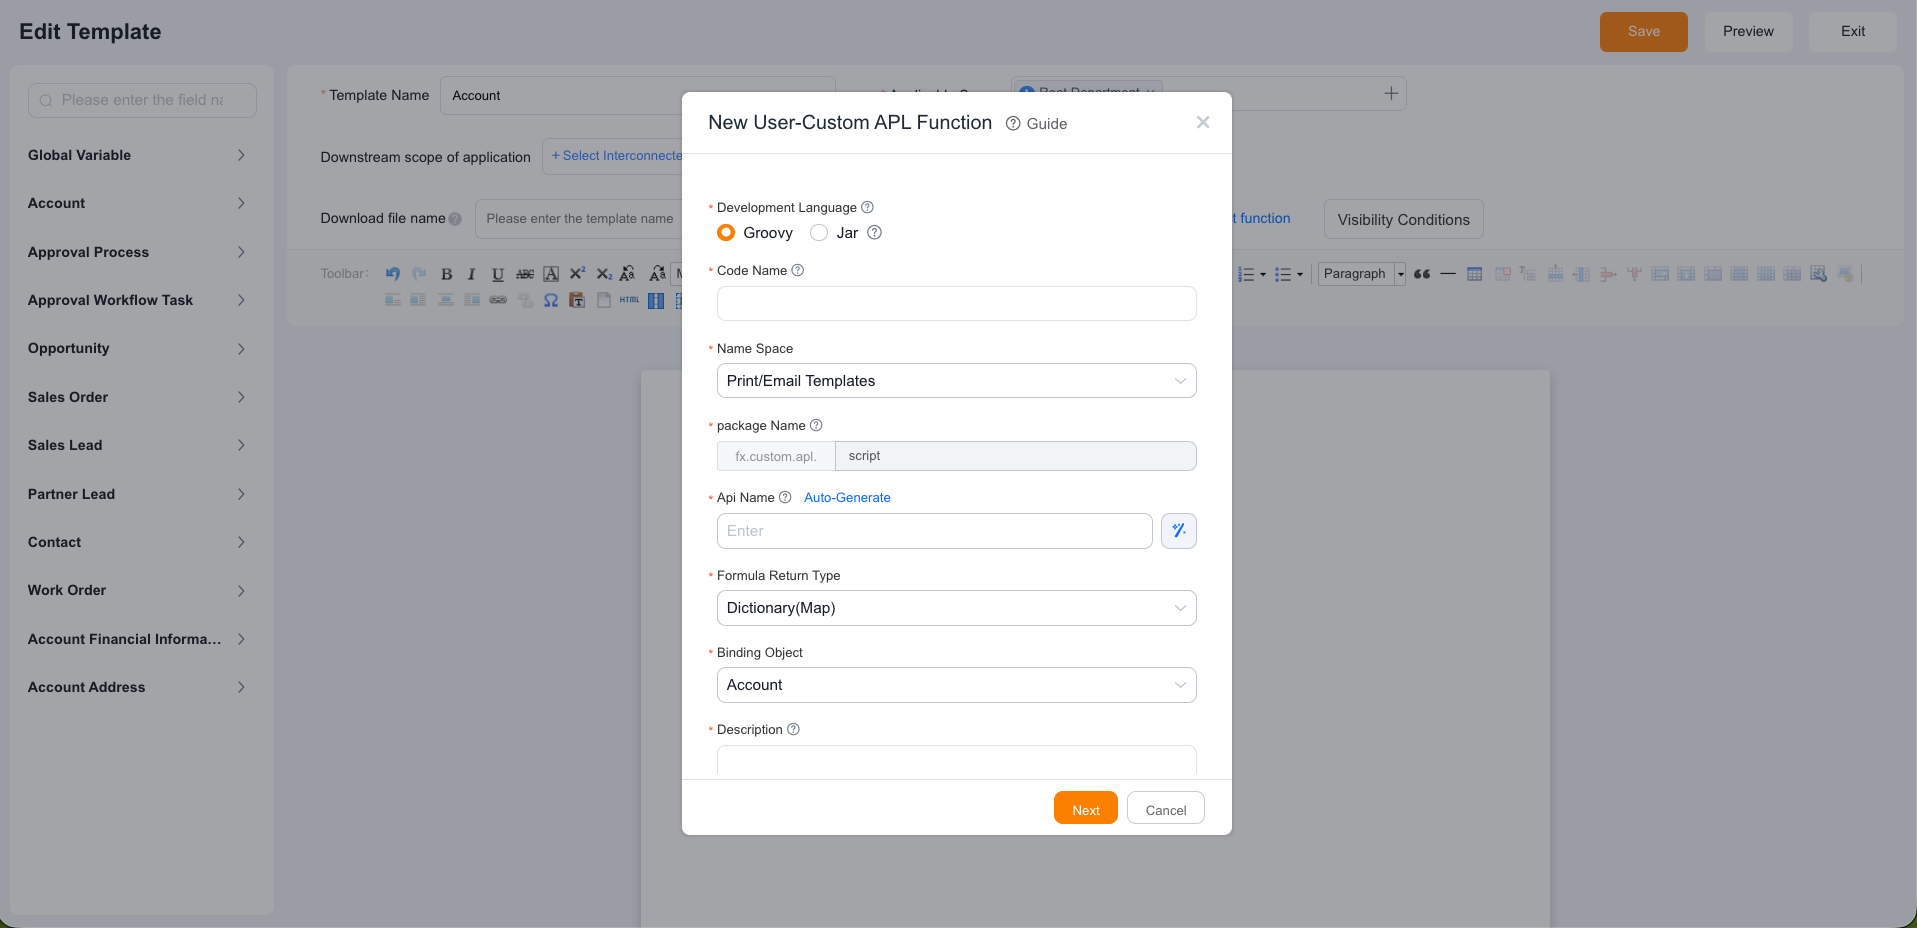The width and height of the screenshot is (1917, 928).
Task: Click the Undo icon in the toolbar
Action: tap(393, 273)
